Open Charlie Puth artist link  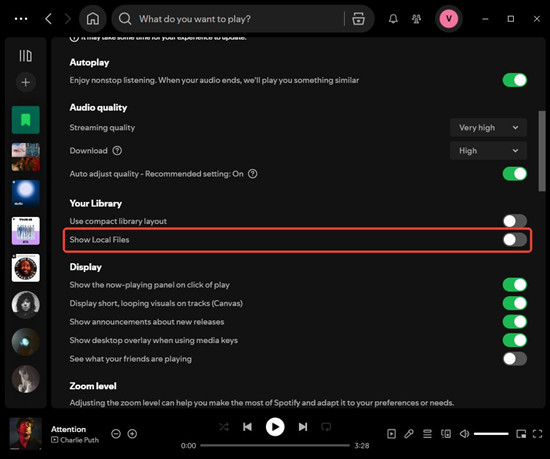tap(80, 440)
